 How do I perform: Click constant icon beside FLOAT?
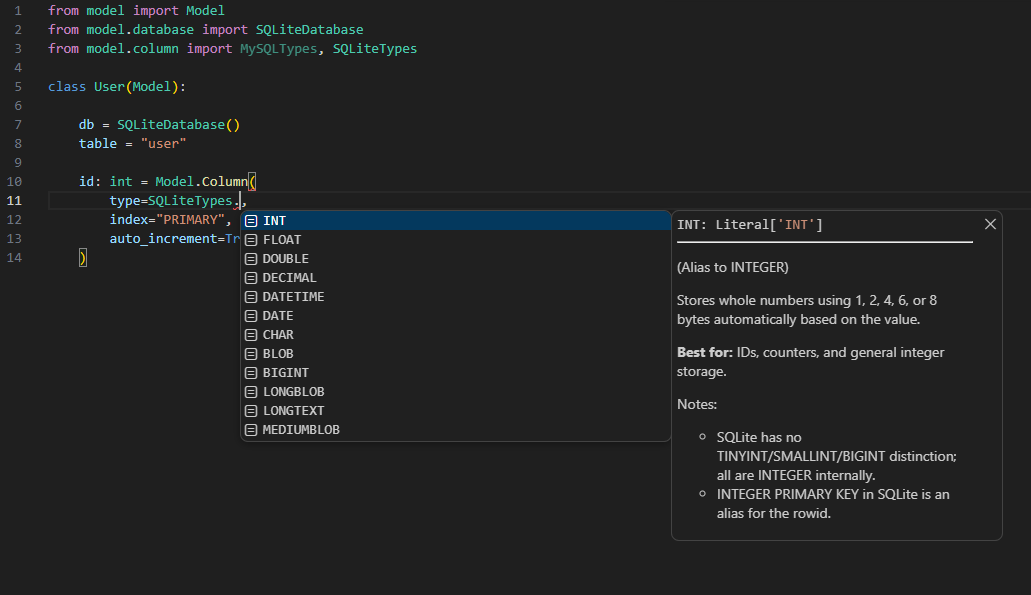[x=251, y=240]
